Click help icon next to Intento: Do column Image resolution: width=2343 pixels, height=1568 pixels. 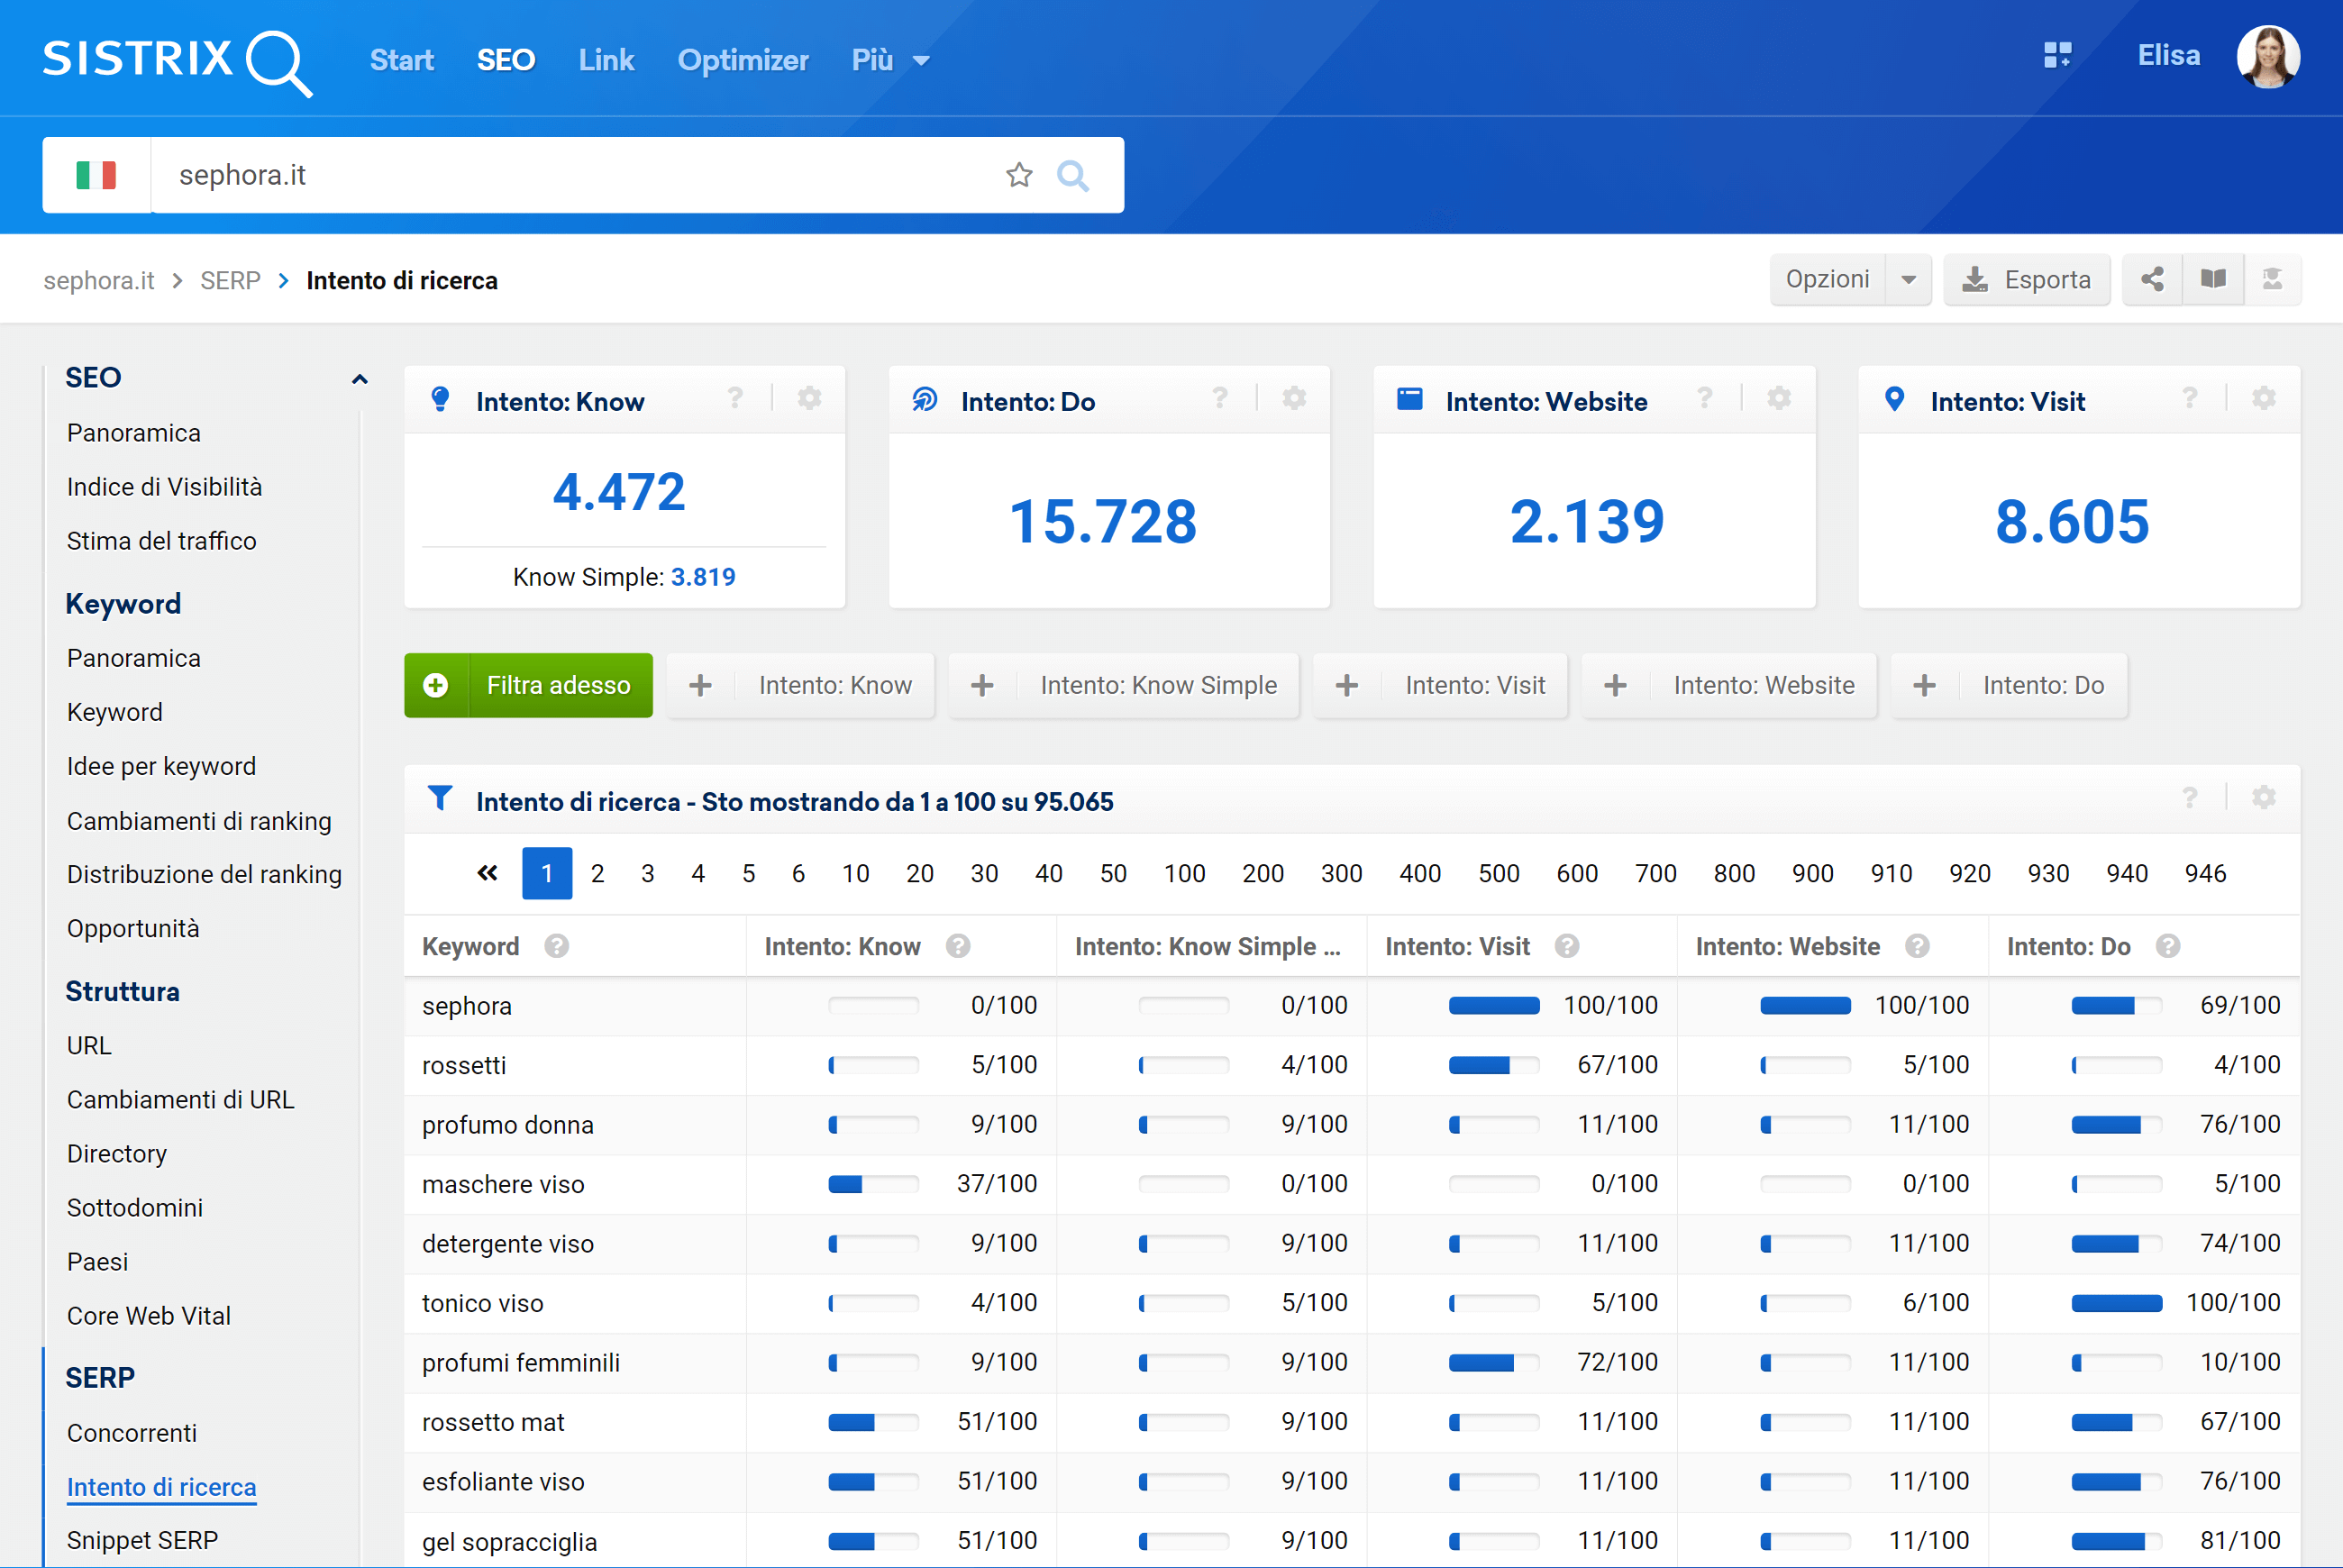pyautogui.click(x=2168, y=946)
